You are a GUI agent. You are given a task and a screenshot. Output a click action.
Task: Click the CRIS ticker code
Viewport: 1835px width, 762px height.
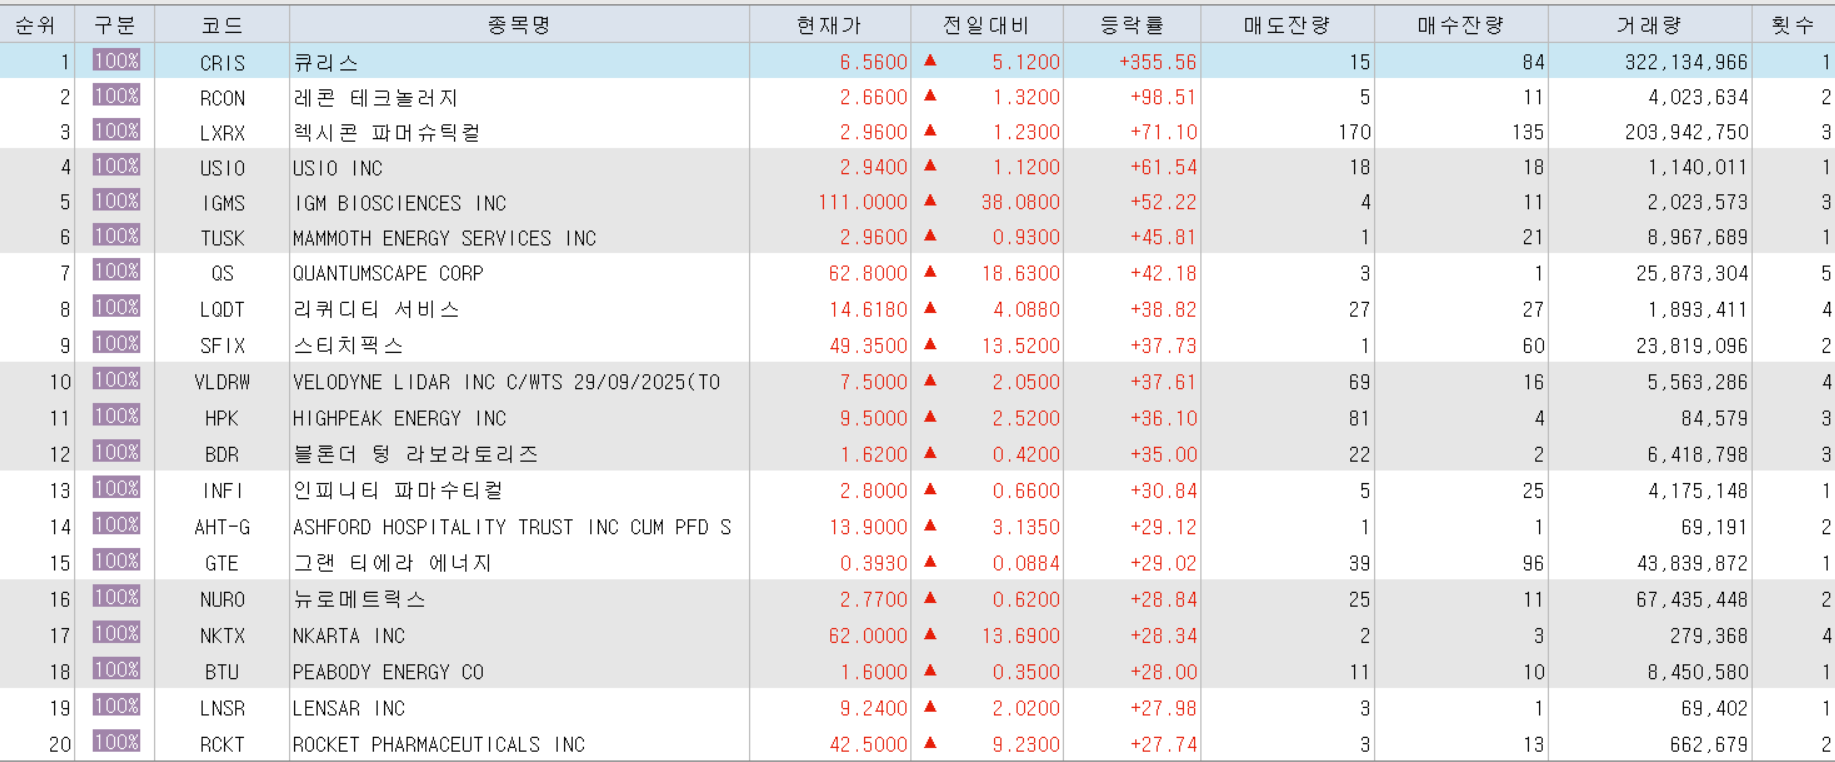click(222, 63)
